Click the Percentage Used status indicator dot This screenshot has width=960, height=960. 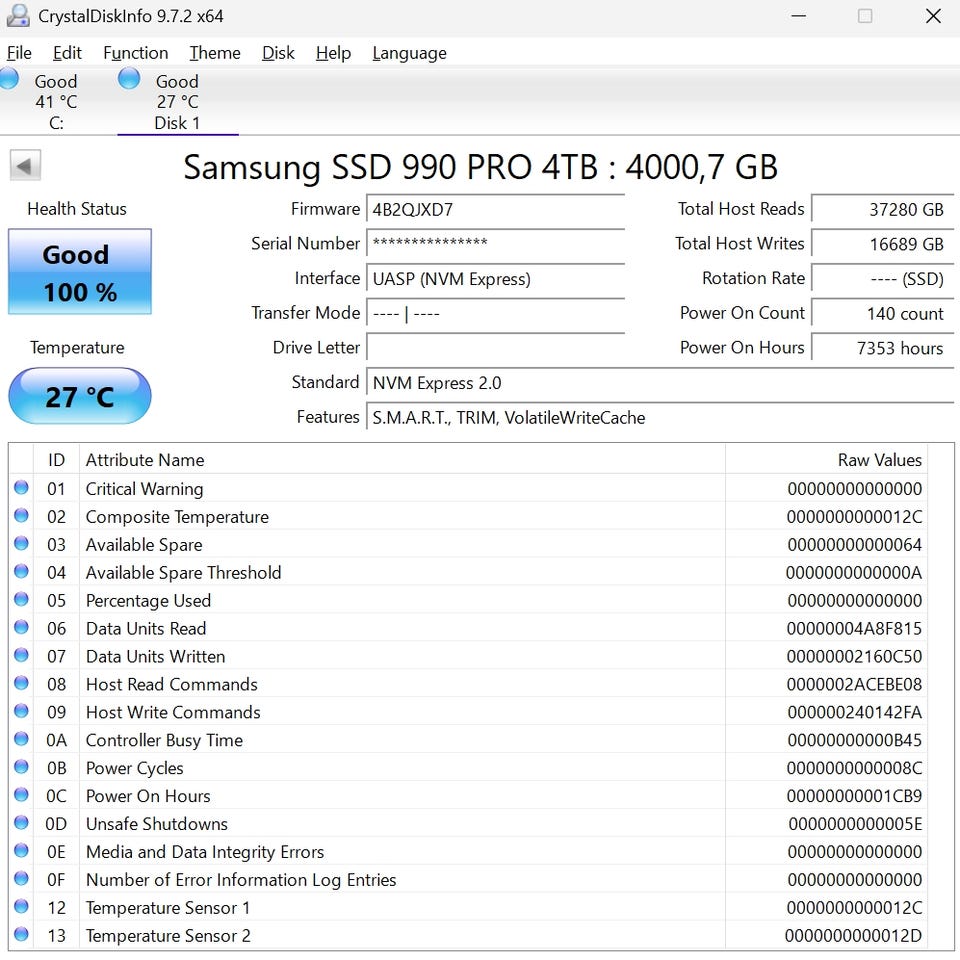pyautogui.click(x=21, y=600)
